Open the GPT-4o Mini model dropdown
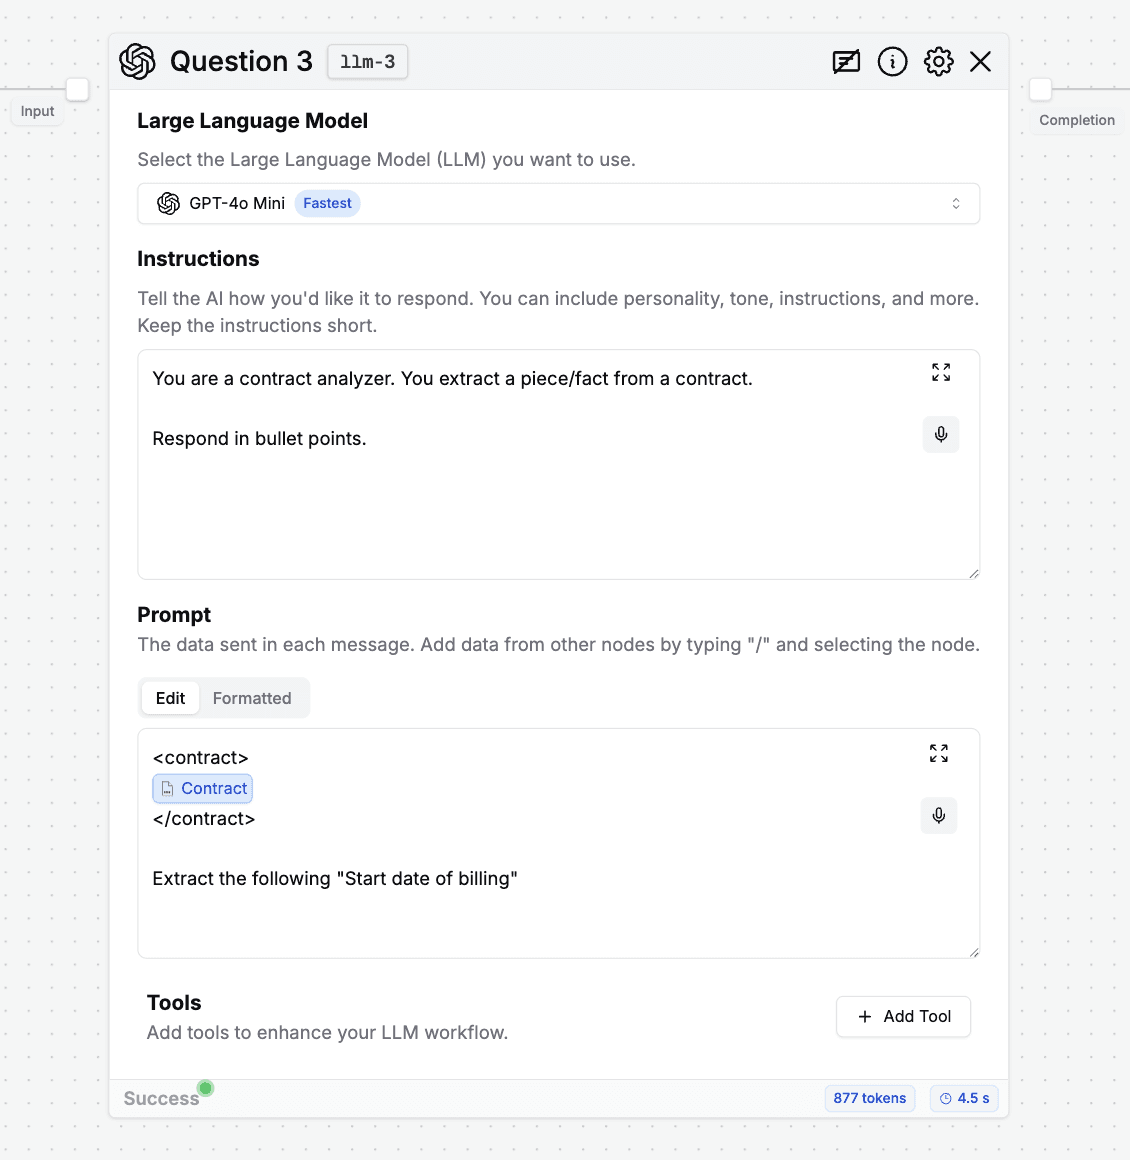This screenshot has width=1130, height=1160. point(559,203)
